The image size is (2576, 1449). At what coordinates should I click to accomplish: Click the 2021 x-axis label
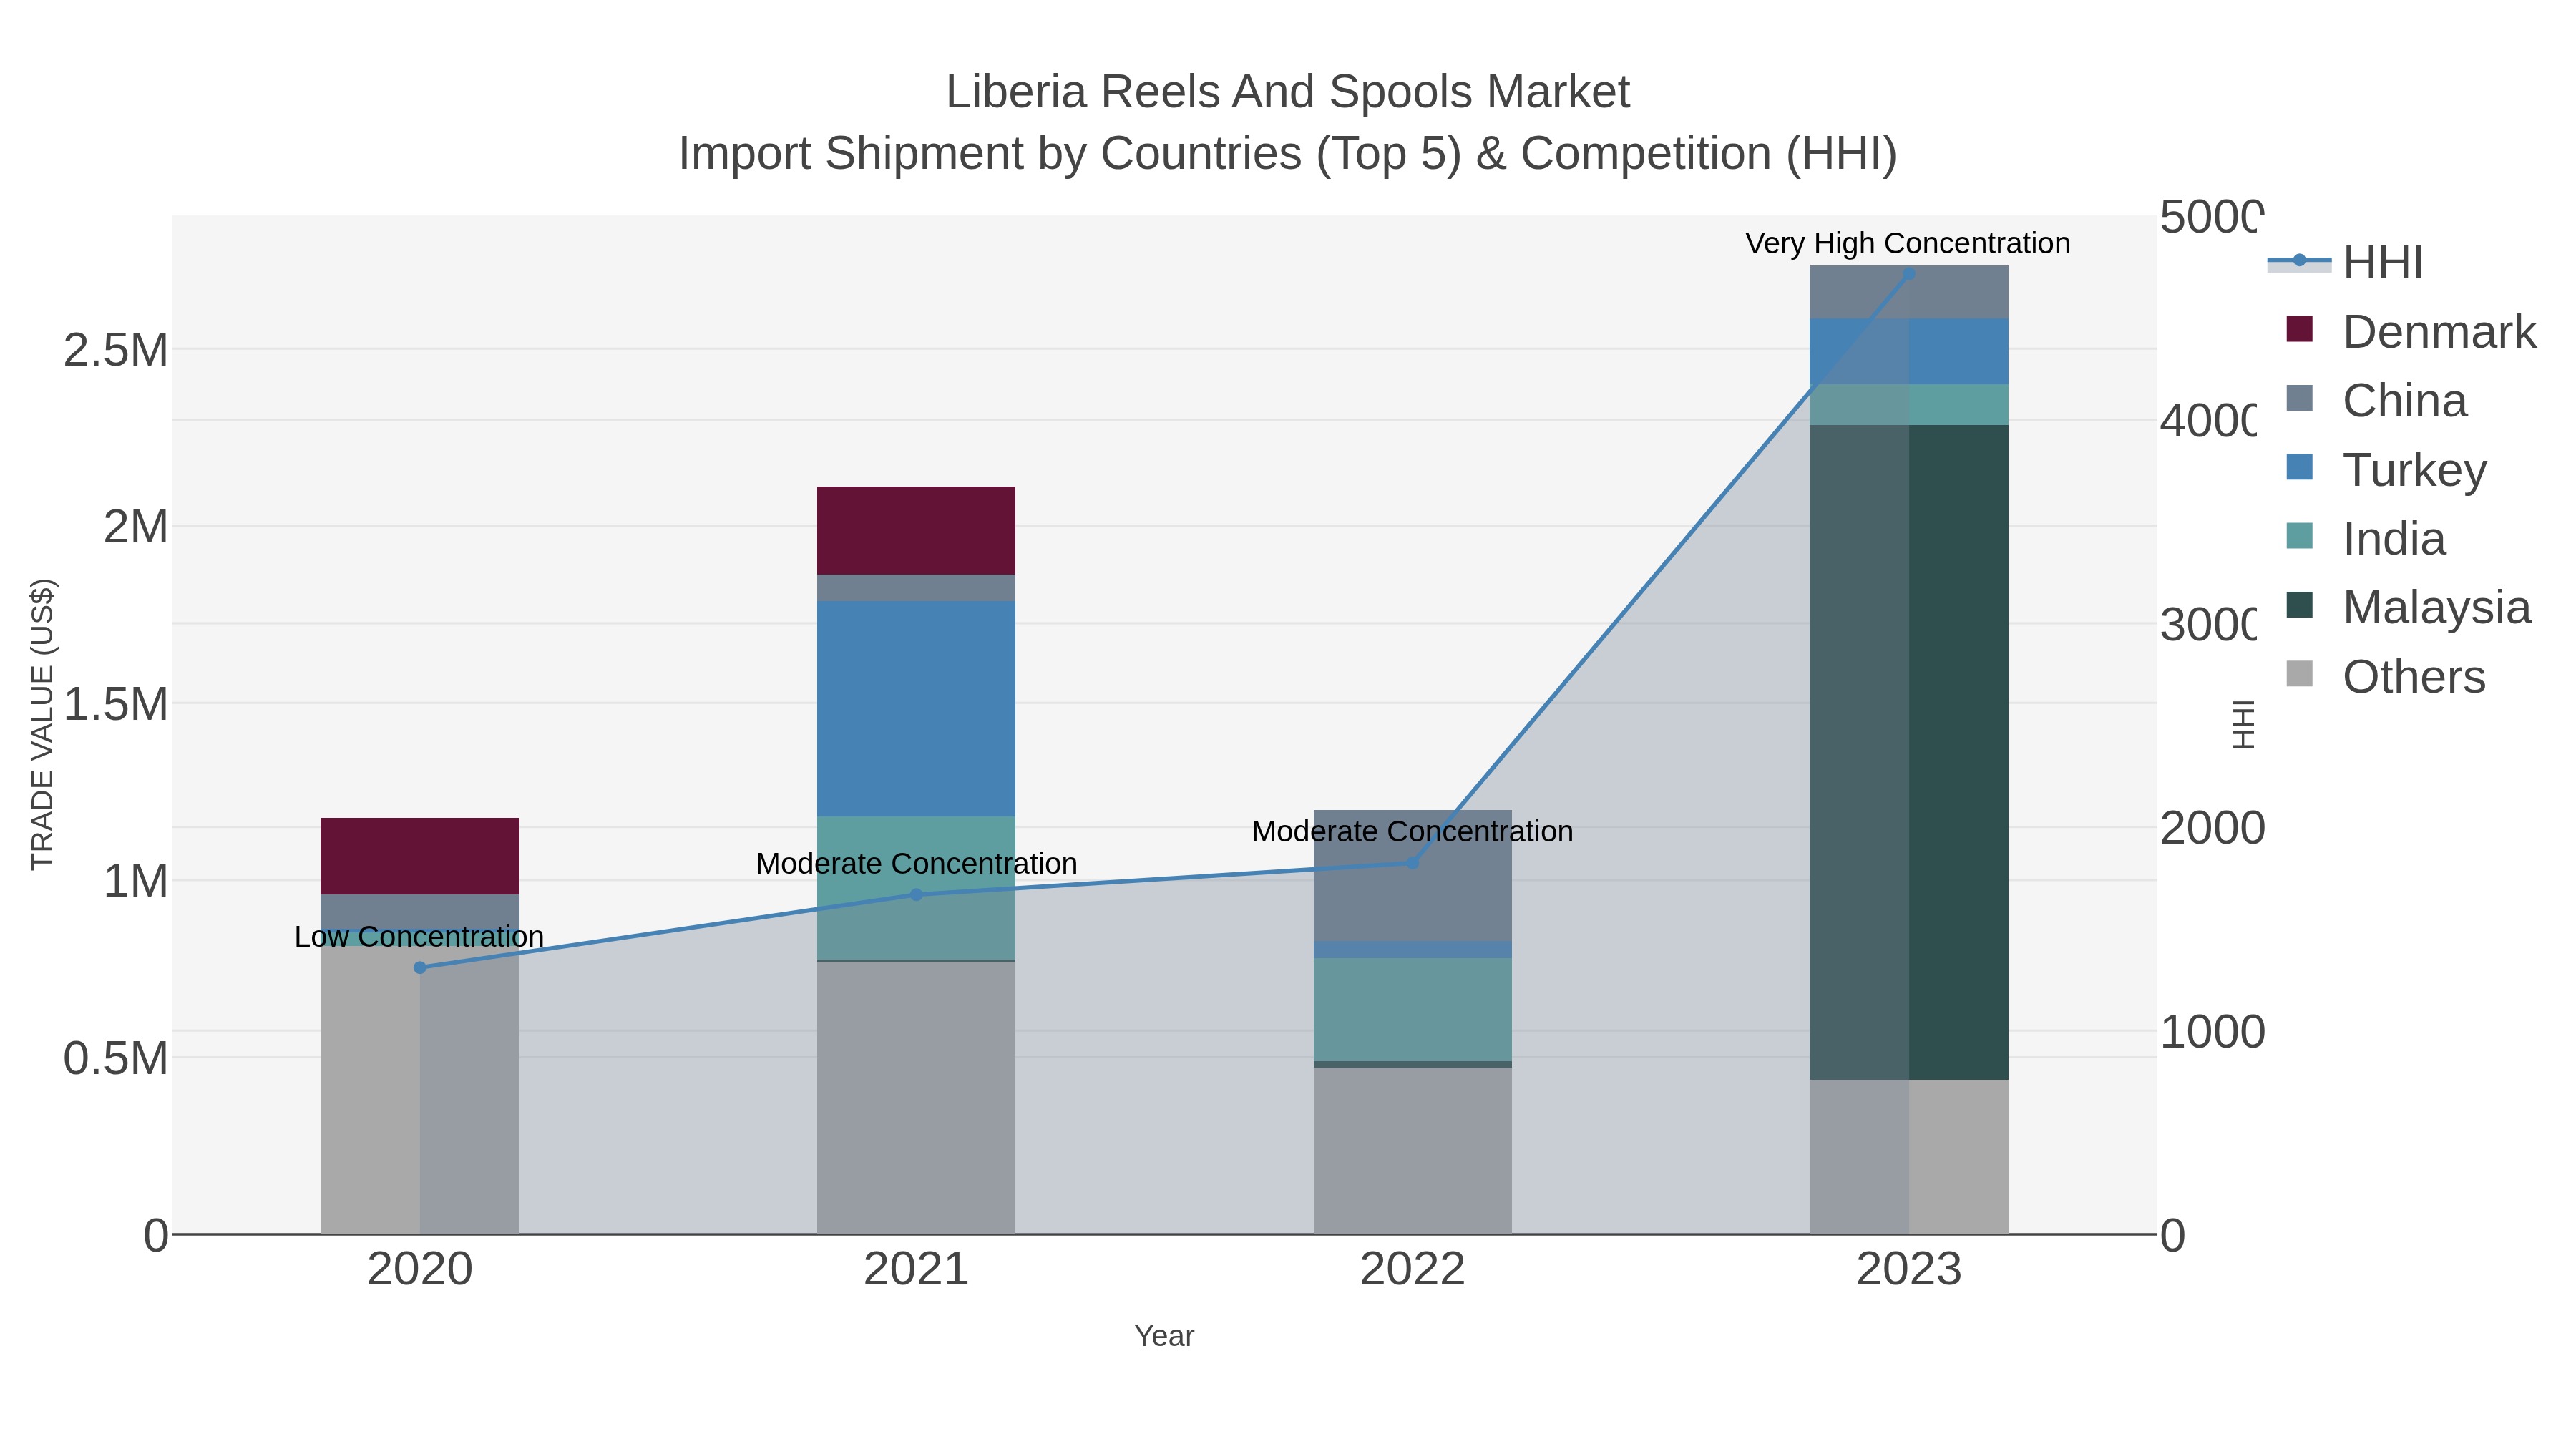click(916, 1270)
